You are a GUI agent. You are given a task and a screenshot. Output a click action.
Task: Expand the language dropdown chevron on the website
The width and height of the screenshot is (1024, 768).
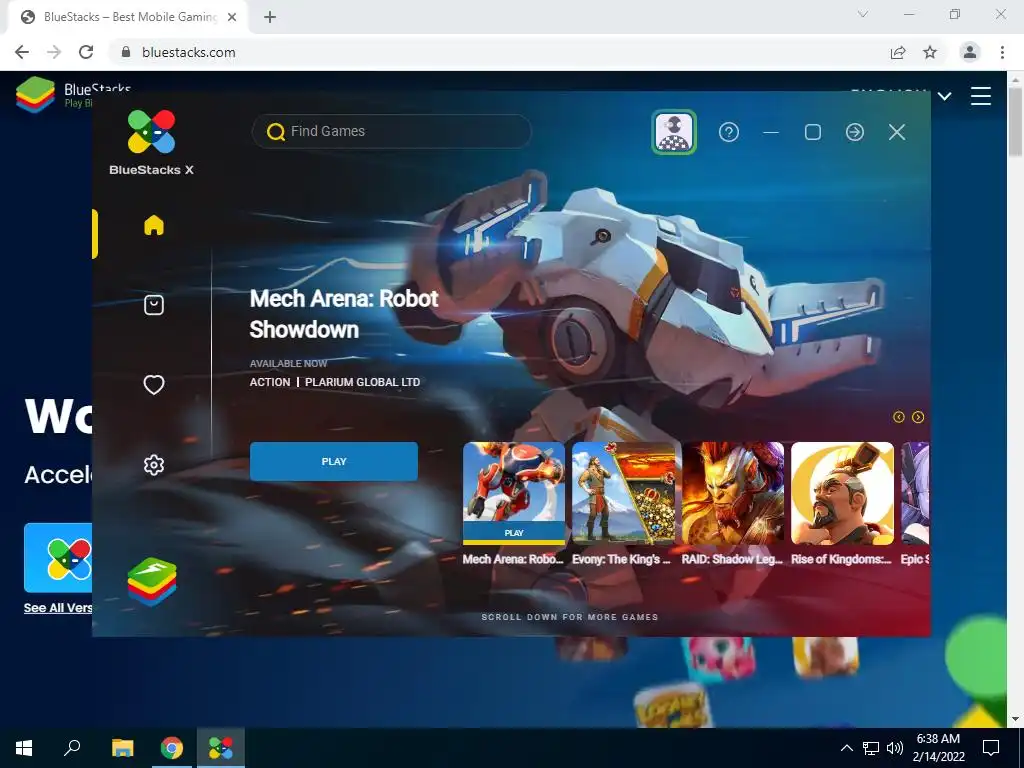click(x=944, y=97)
